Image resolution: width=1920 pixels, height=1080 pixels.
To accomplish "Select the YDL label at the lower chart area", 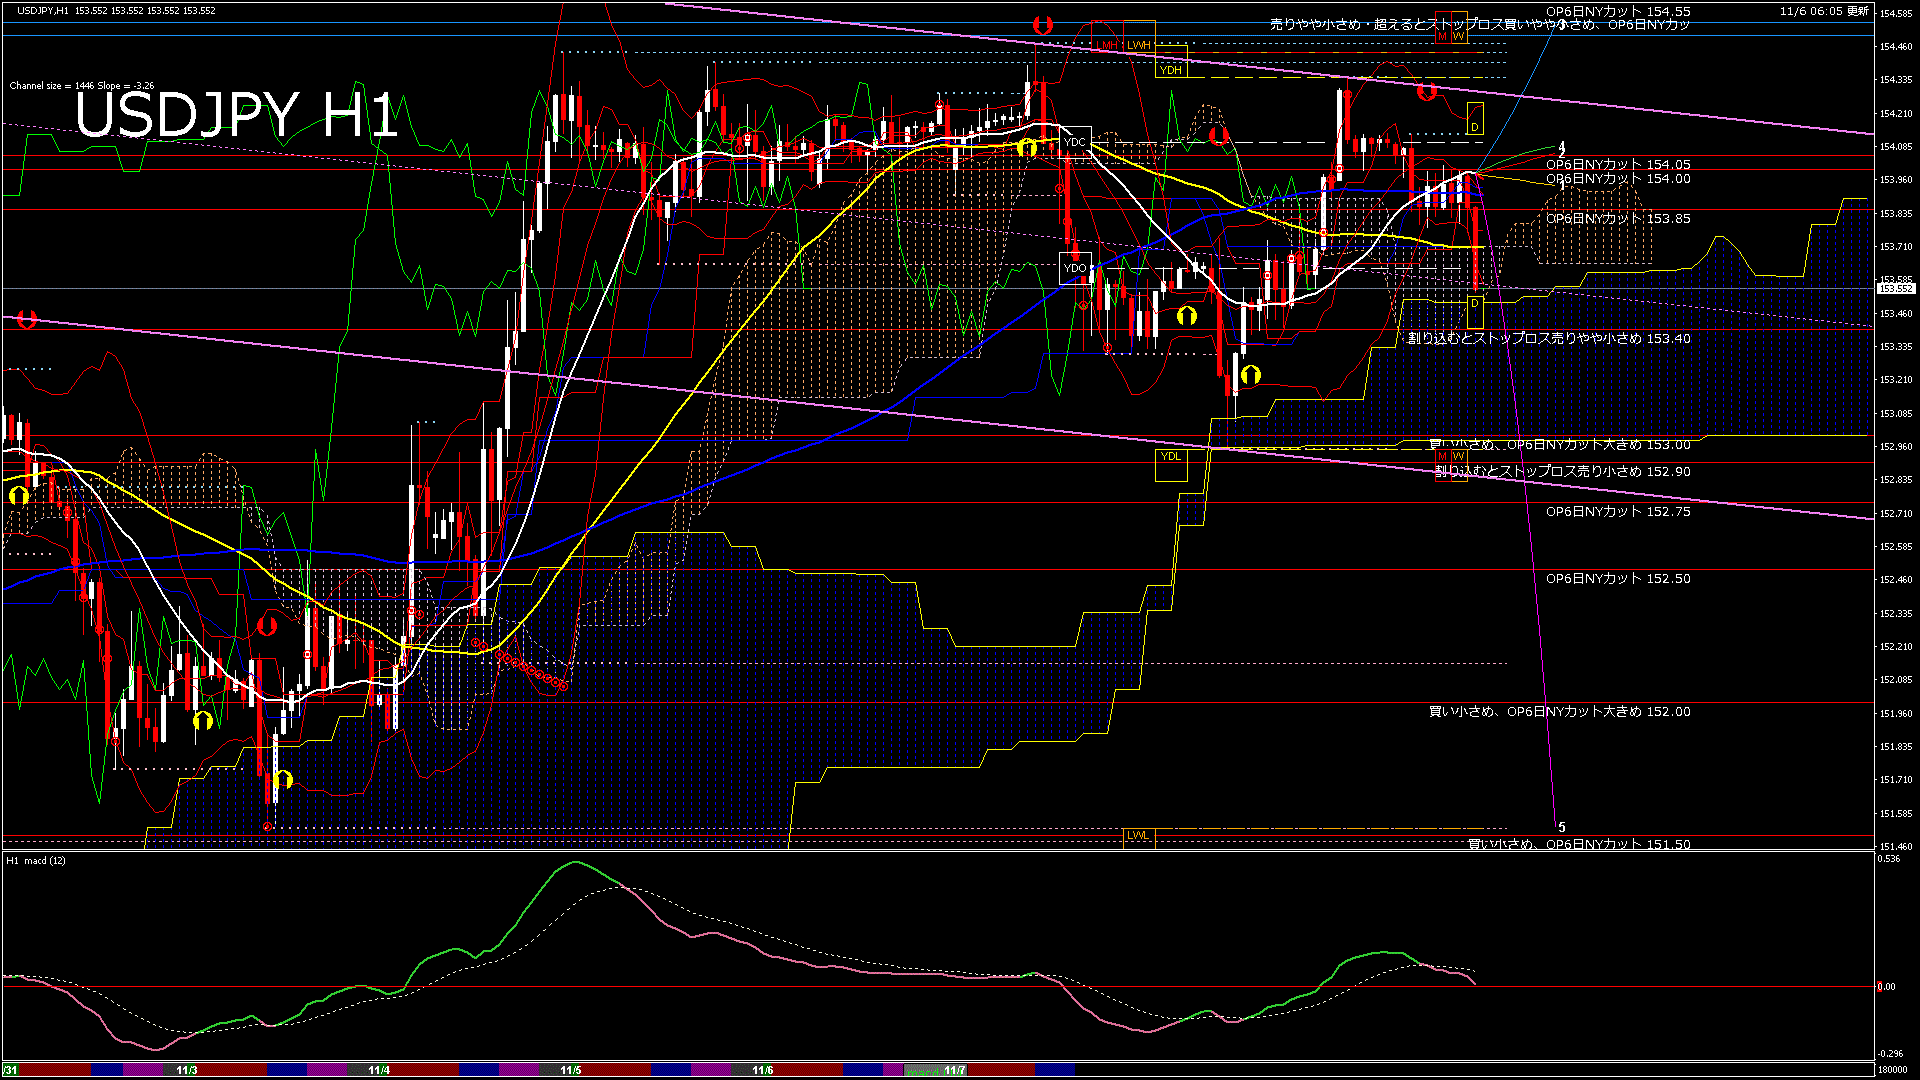I will click(x=1170, y=457).
